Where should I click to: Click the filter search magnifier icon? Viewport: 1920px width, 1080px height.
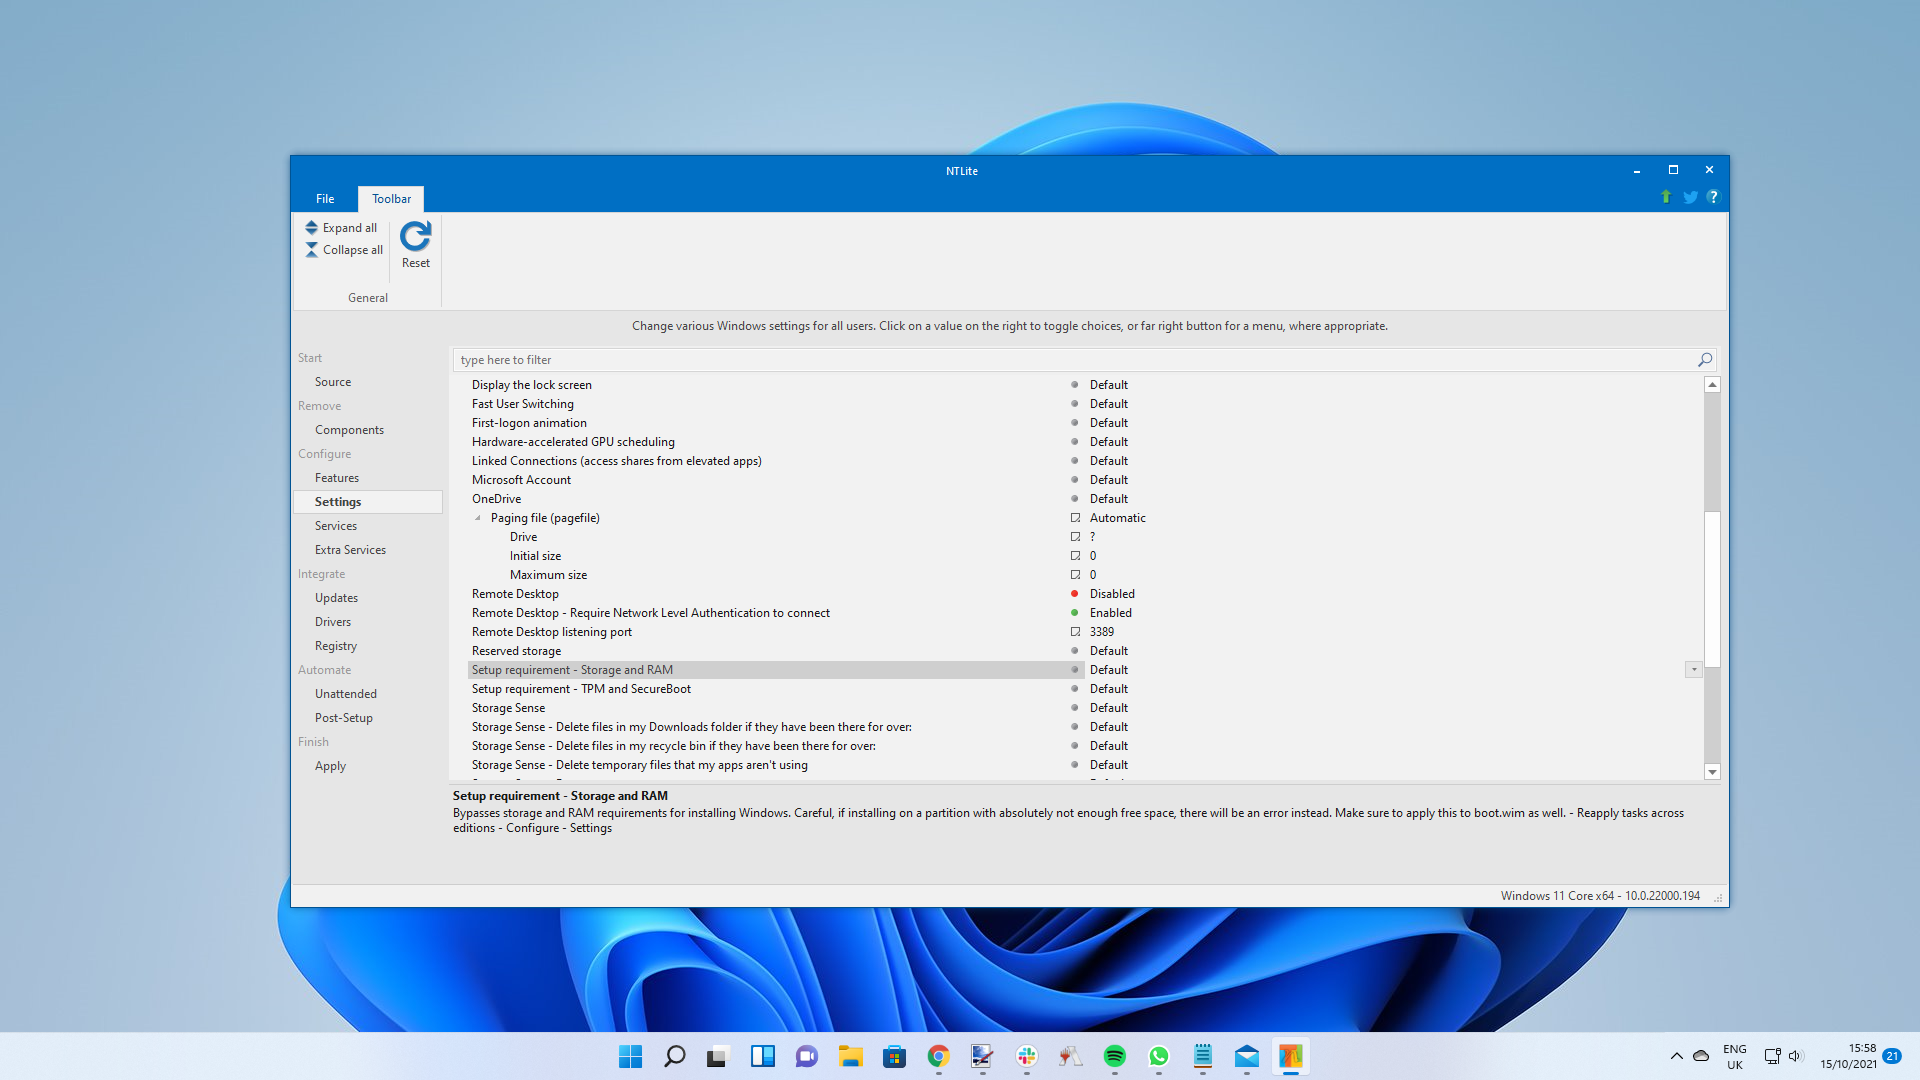(1705, 360)
